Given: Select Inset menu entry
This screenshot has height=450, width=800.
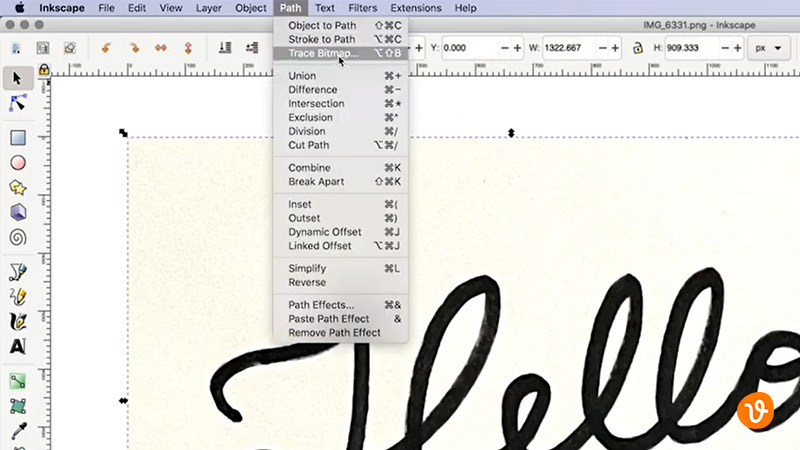Looking at the screenshot, I should pos(340,204).
